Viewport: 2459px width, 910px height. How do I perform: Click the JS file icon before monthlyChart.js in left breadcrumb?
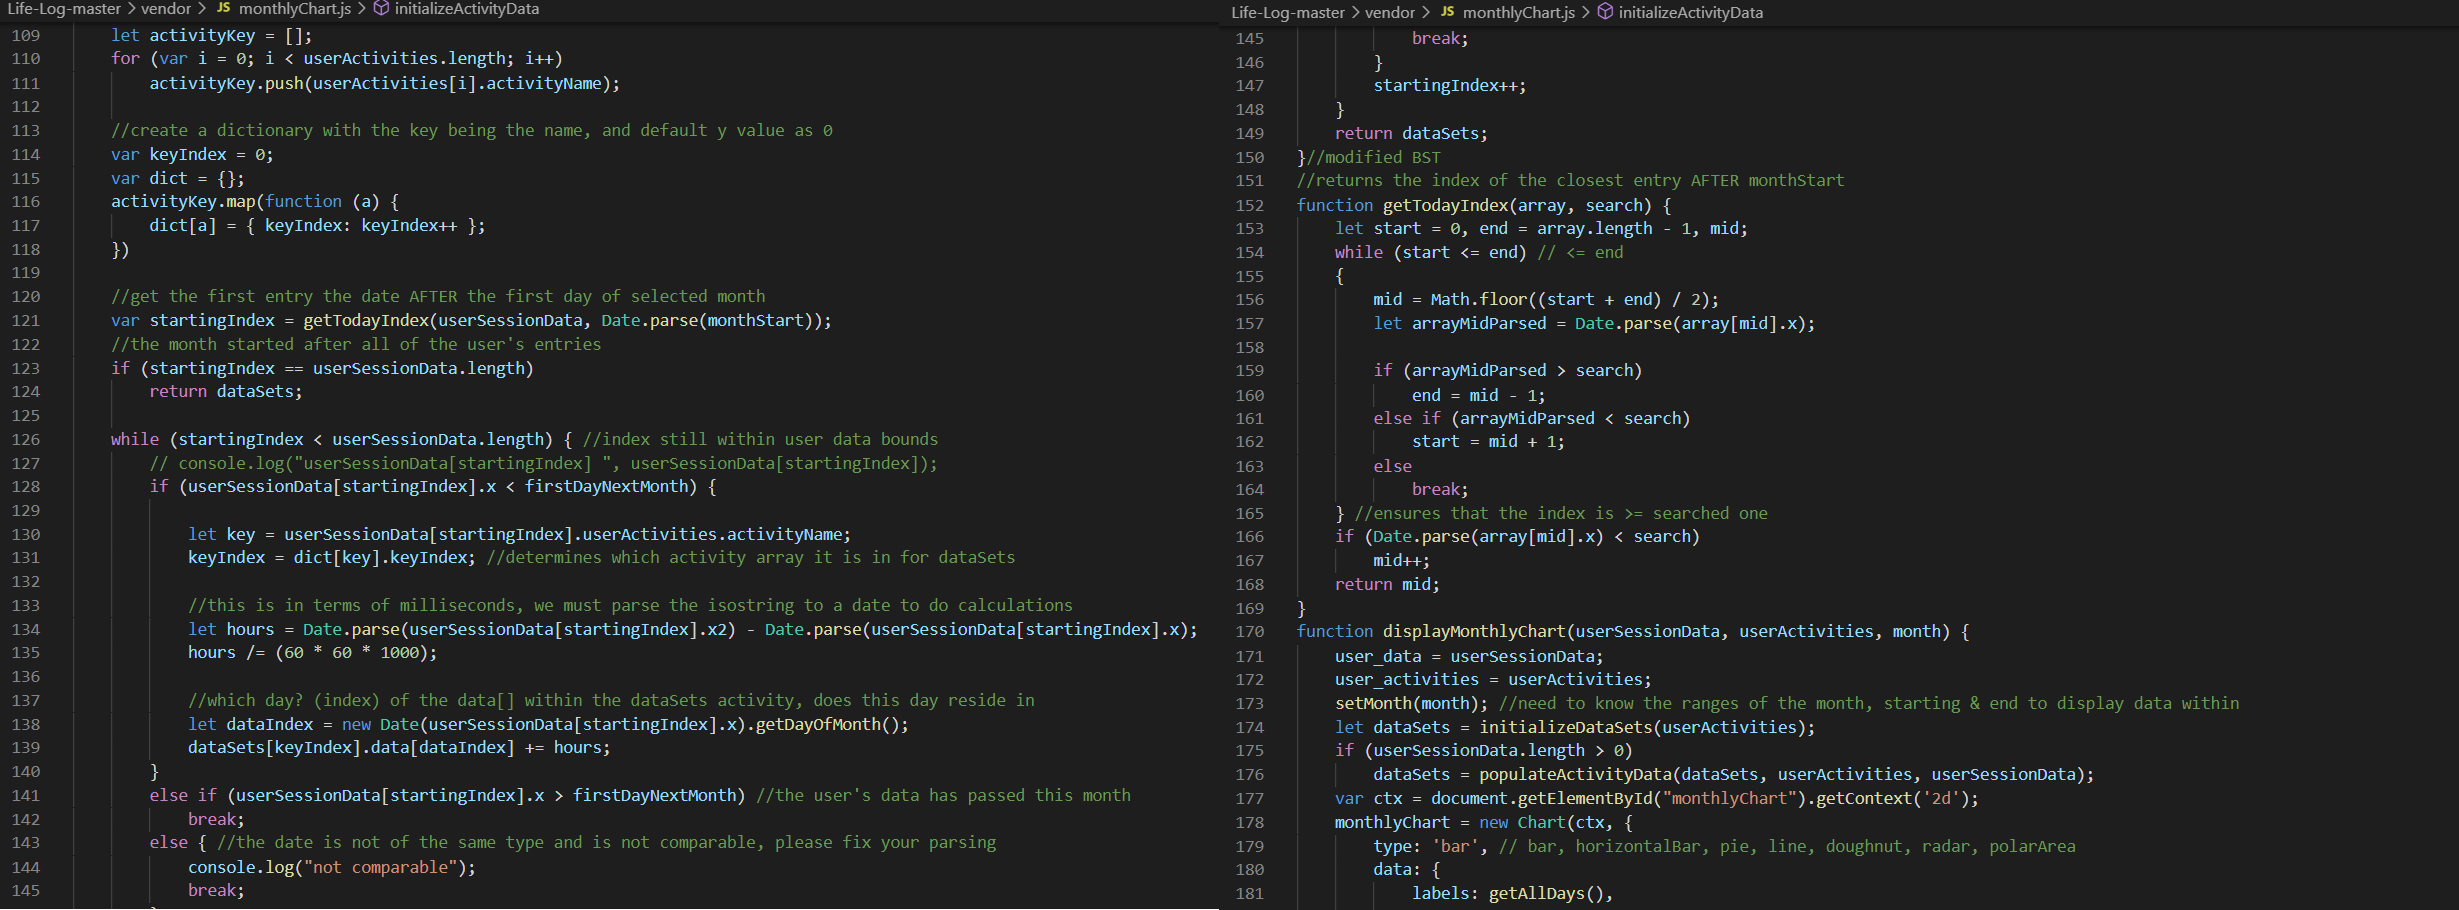(224, 9)
